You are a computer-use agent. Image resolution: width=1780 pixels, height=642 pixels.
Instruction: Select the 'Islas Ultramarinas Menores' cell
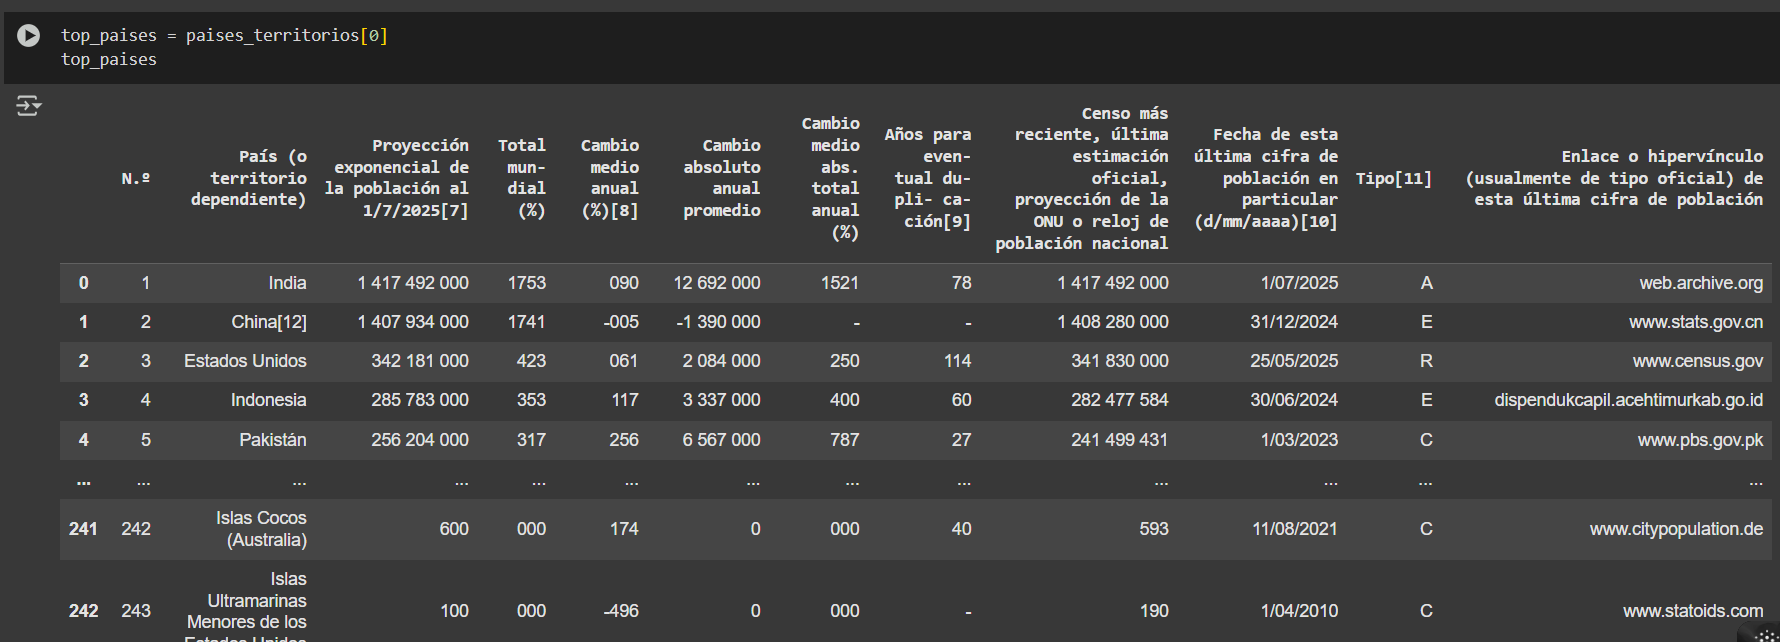pyautogui.click(x=246, y=605)
